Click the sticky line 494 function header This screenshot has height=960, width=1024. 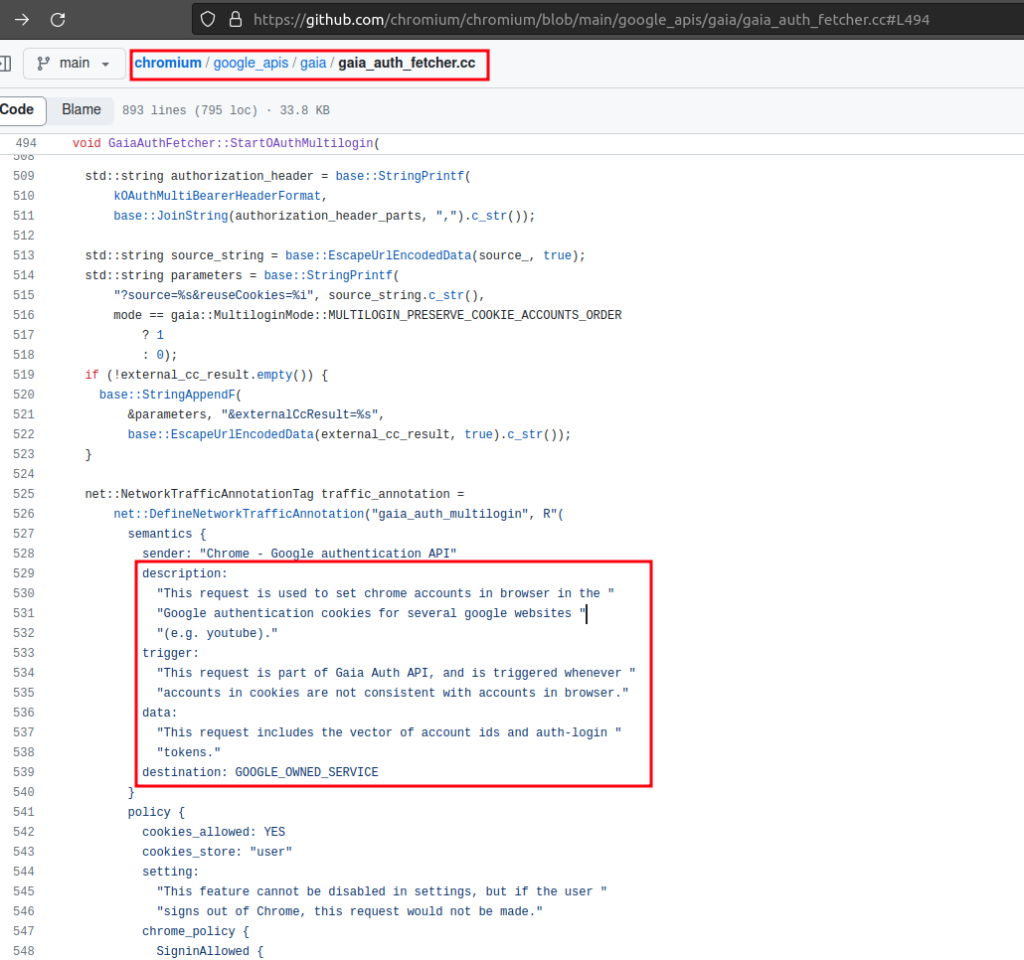(226, 143)
